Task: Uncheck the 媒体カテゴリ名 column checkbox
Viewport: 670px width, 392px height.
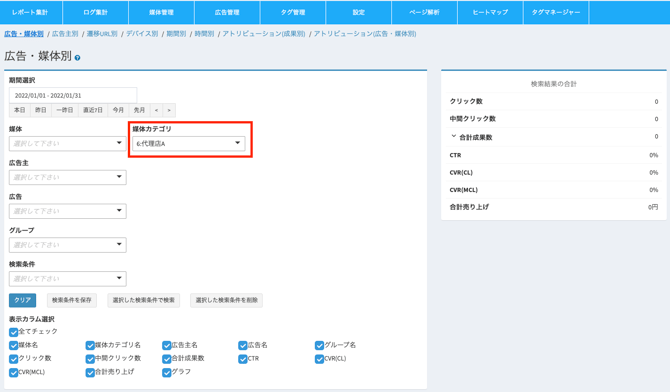Action: click(x=90, y=345)
